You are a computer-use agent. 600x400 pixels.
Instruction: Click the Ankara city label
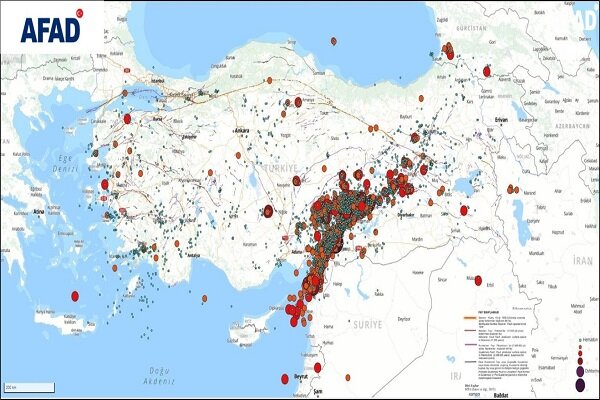tap(239, 130)
